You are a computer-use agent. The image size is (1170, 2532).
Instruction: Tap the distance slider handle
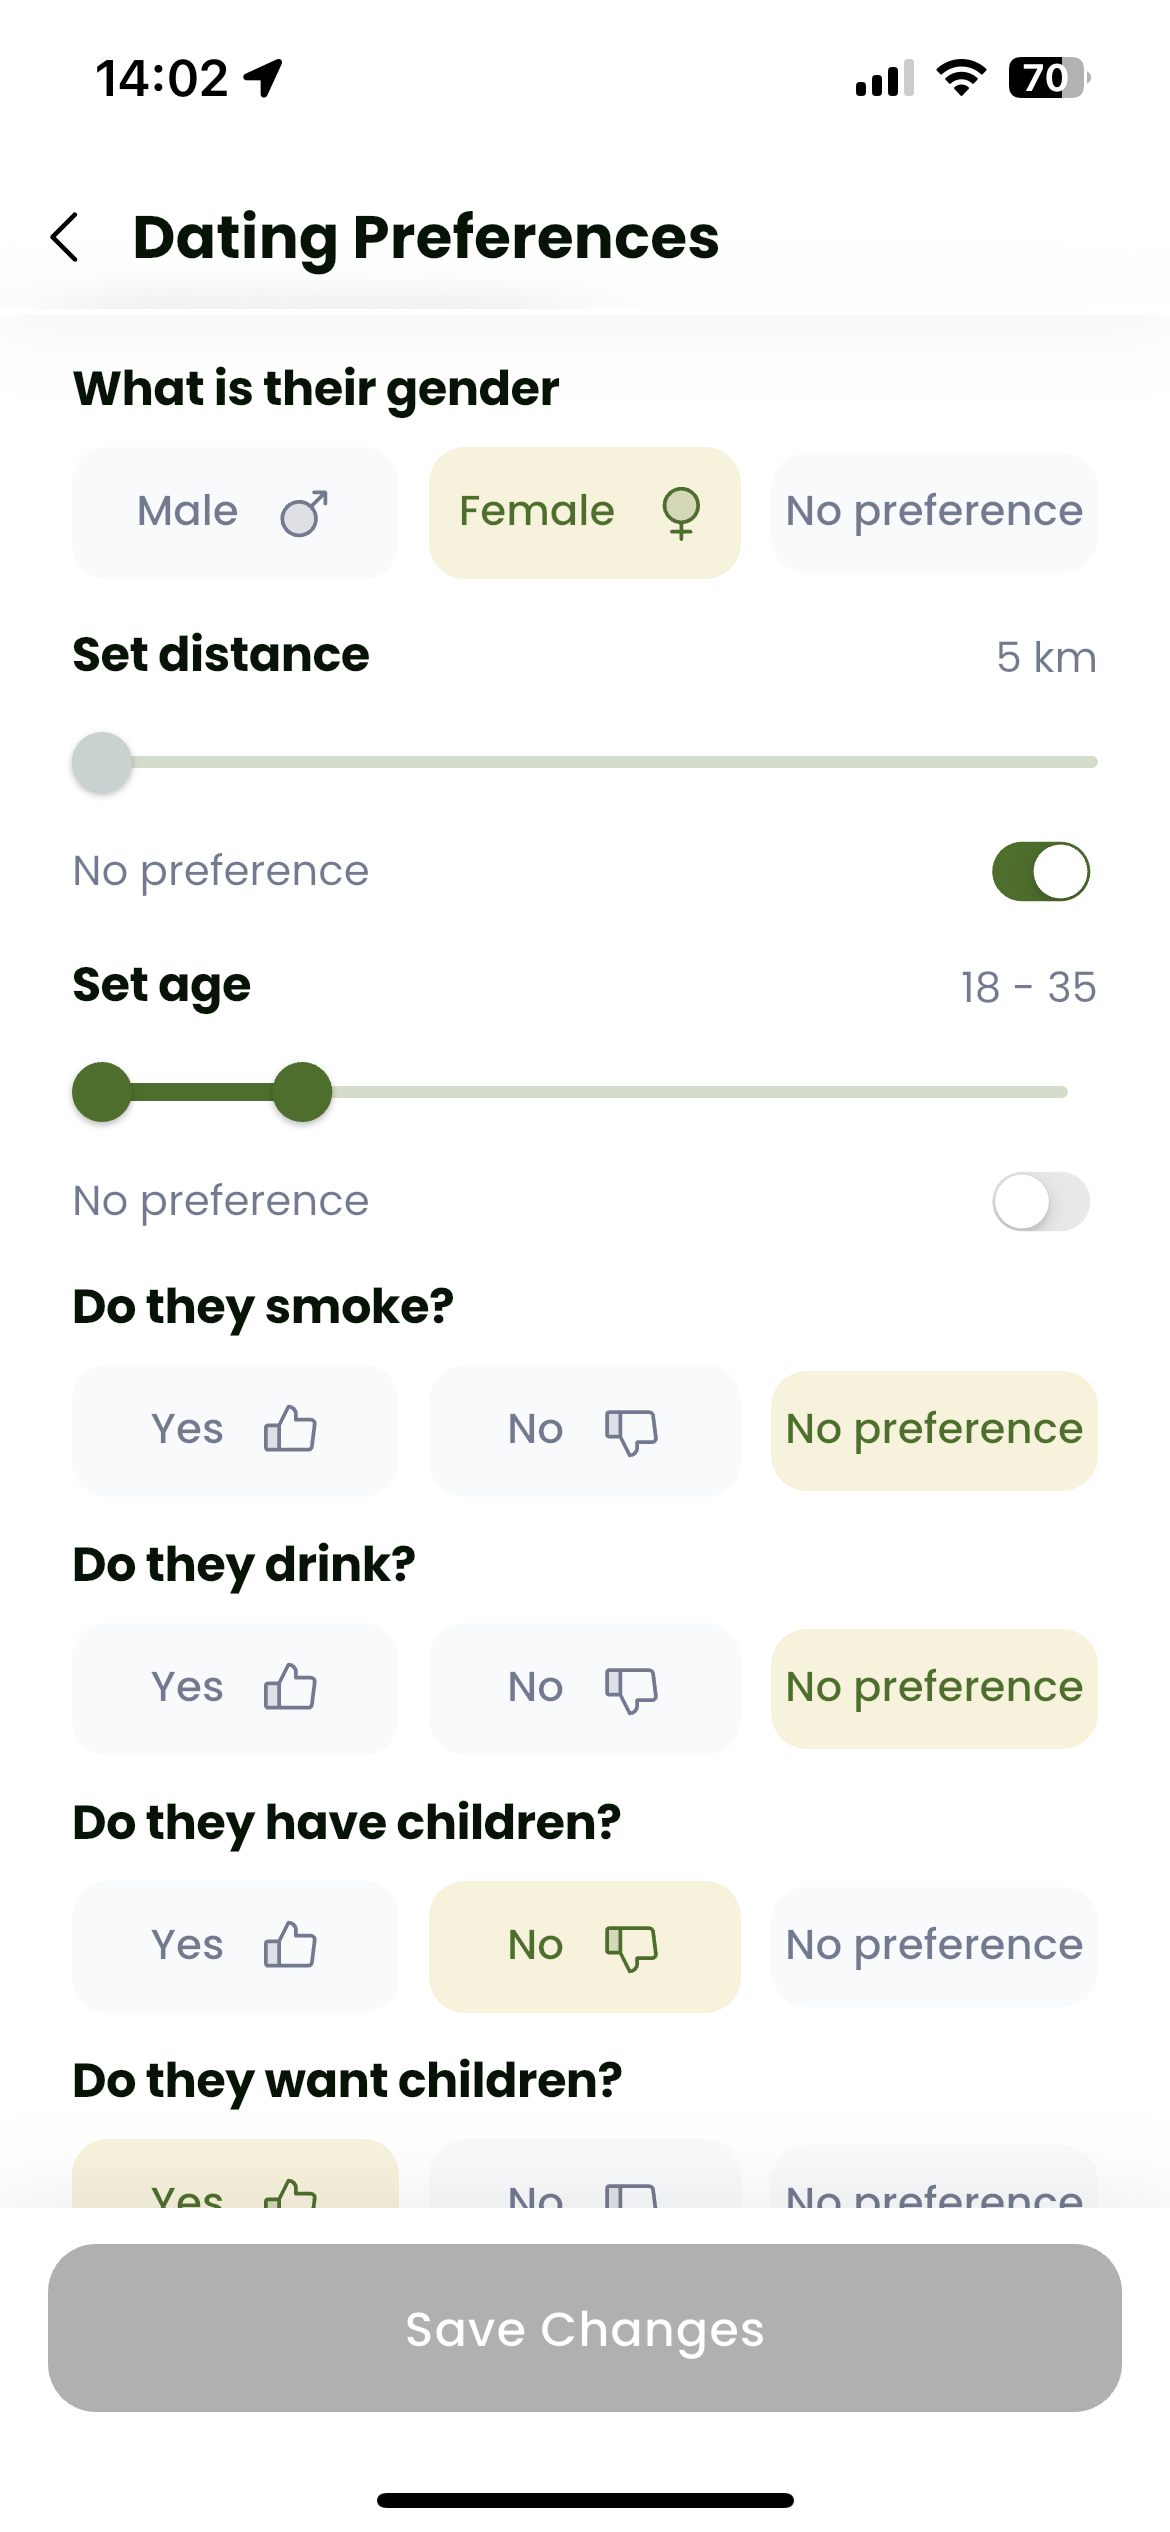(102, 762)
